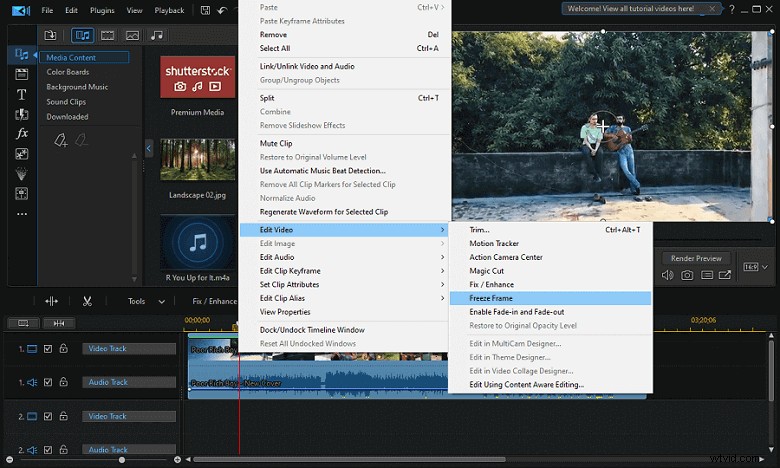
Task: Show more rooms via three-dots icon
Action: [22, 214]
